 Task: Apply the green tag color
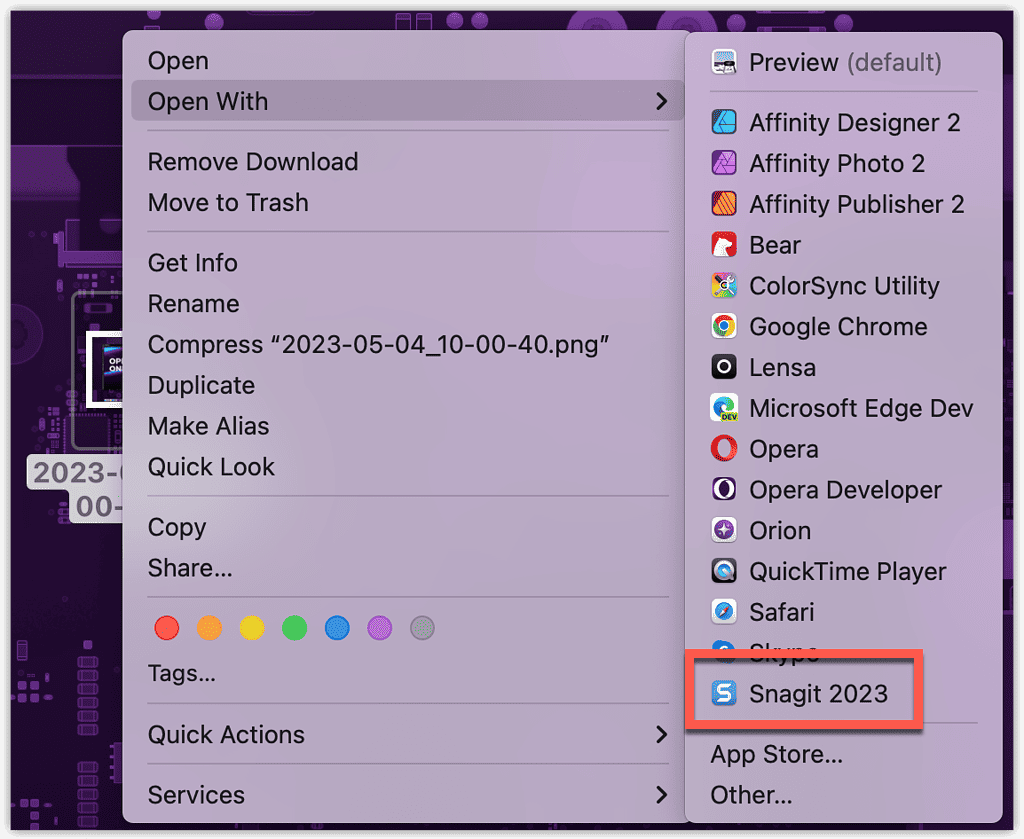coord(295,628)
